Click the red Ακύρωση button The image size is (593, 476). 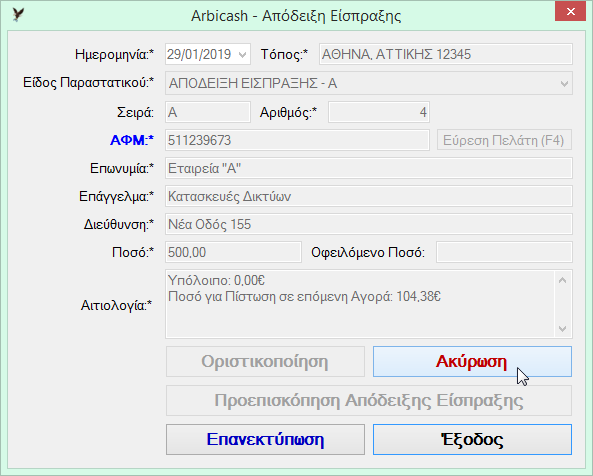point(472,361)
